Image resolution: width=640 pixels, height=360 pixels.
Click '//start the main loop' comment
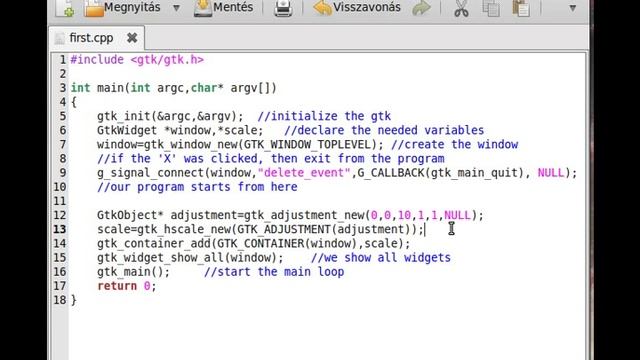274,272
